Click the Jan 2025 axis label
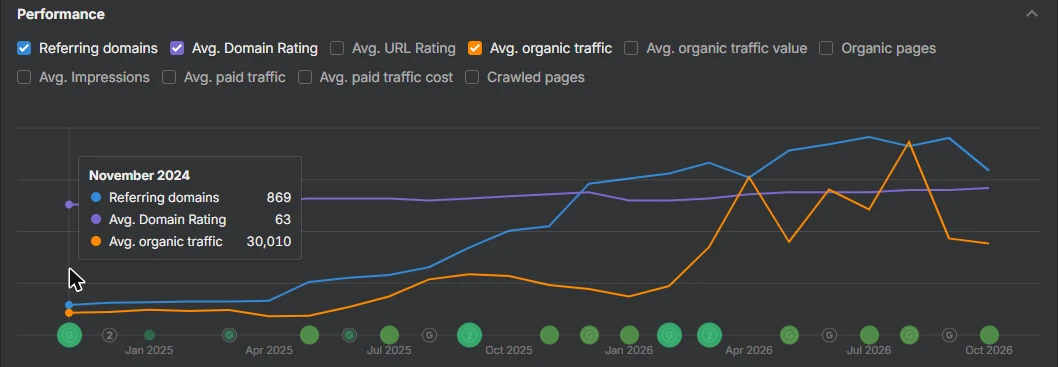 click(x=149, y=351)
